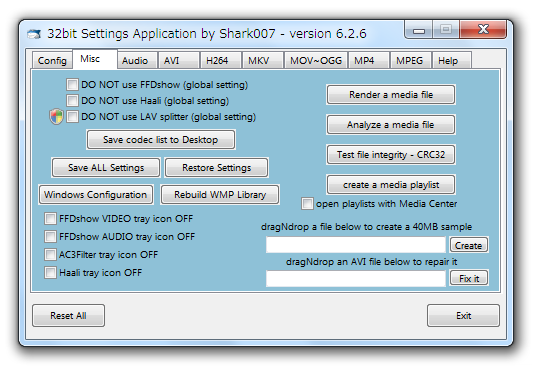Image resolution: width=536 pixels, height=368 pixels.
Task: Select the MP4 tab
Action: coord(369,60)
